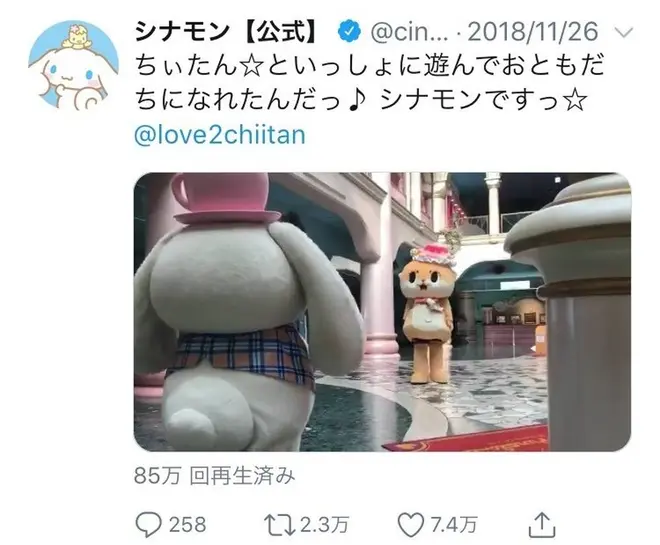Click the 7.4万 likes count
The height and width of the screenshot is (545, 660).
(454, 524)
